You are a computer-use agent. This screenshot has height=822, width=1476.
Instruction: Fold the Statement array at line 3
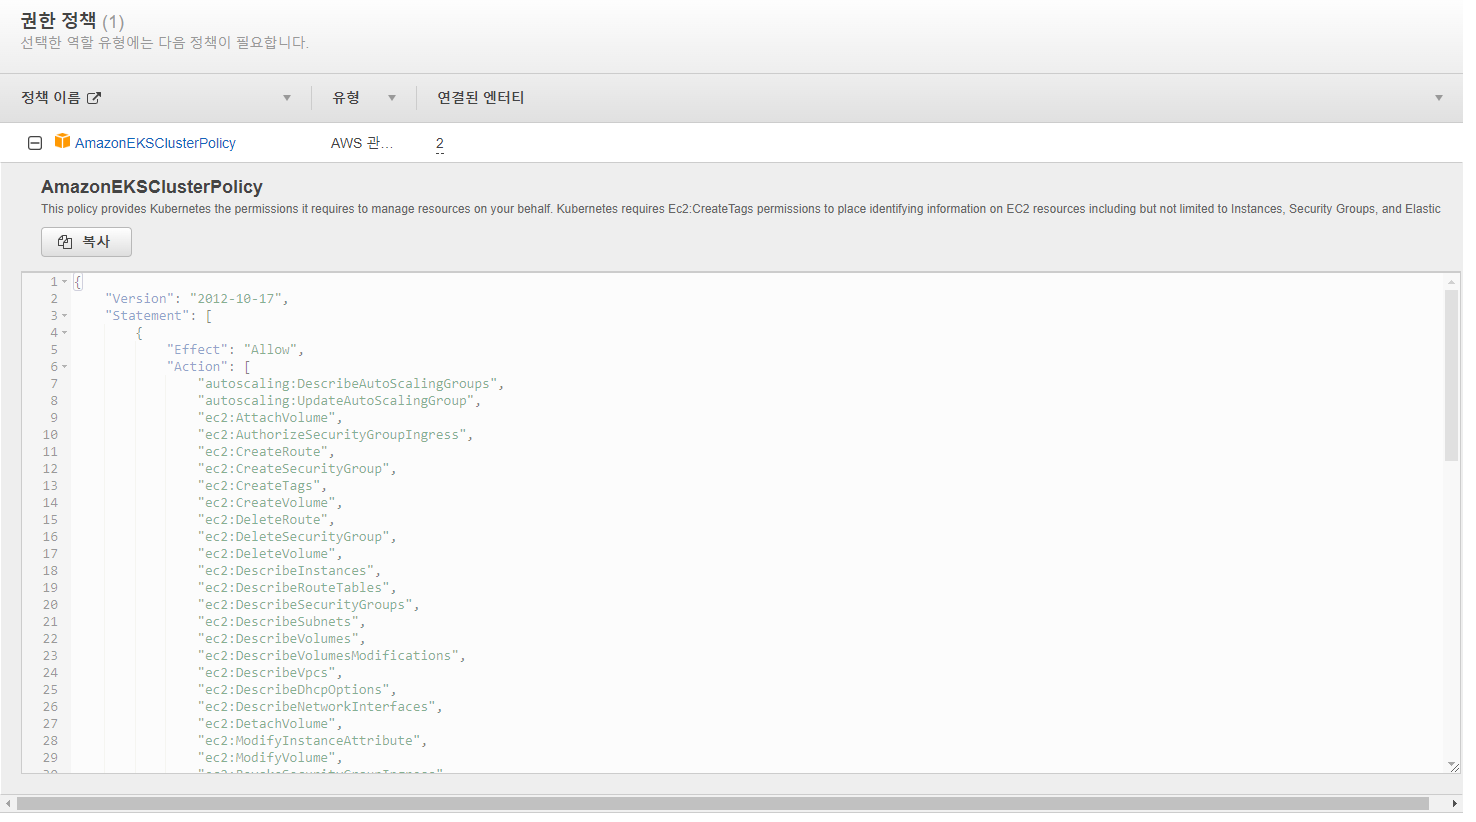point(64,316)
